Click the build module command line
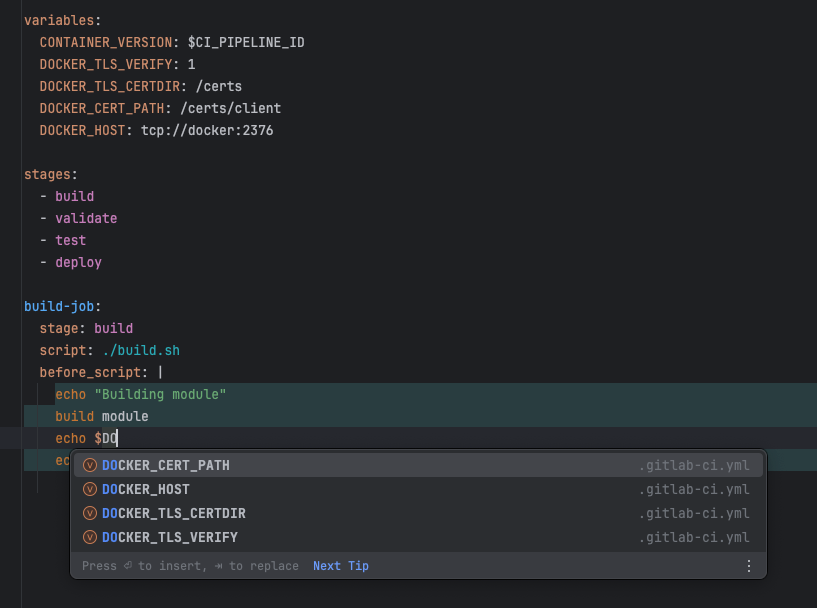Image resolution: width=817 pixels, height=608 pixels. [x=102, y=416]
